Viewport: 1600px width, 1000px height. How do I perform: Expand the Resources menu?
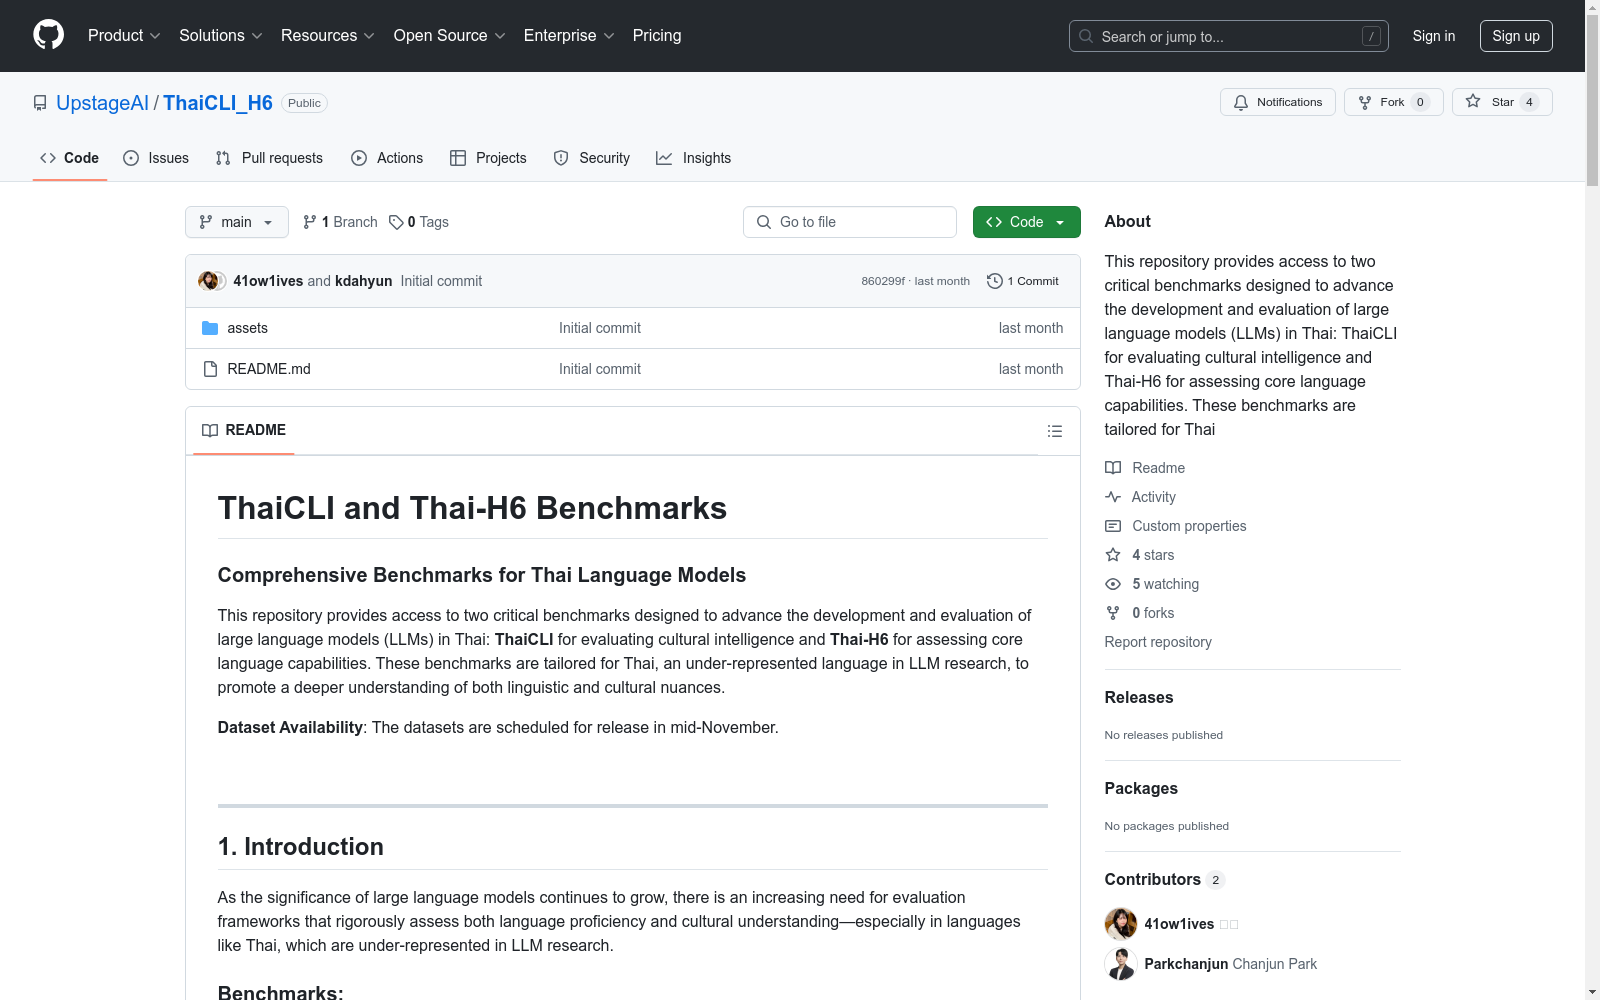328,36
